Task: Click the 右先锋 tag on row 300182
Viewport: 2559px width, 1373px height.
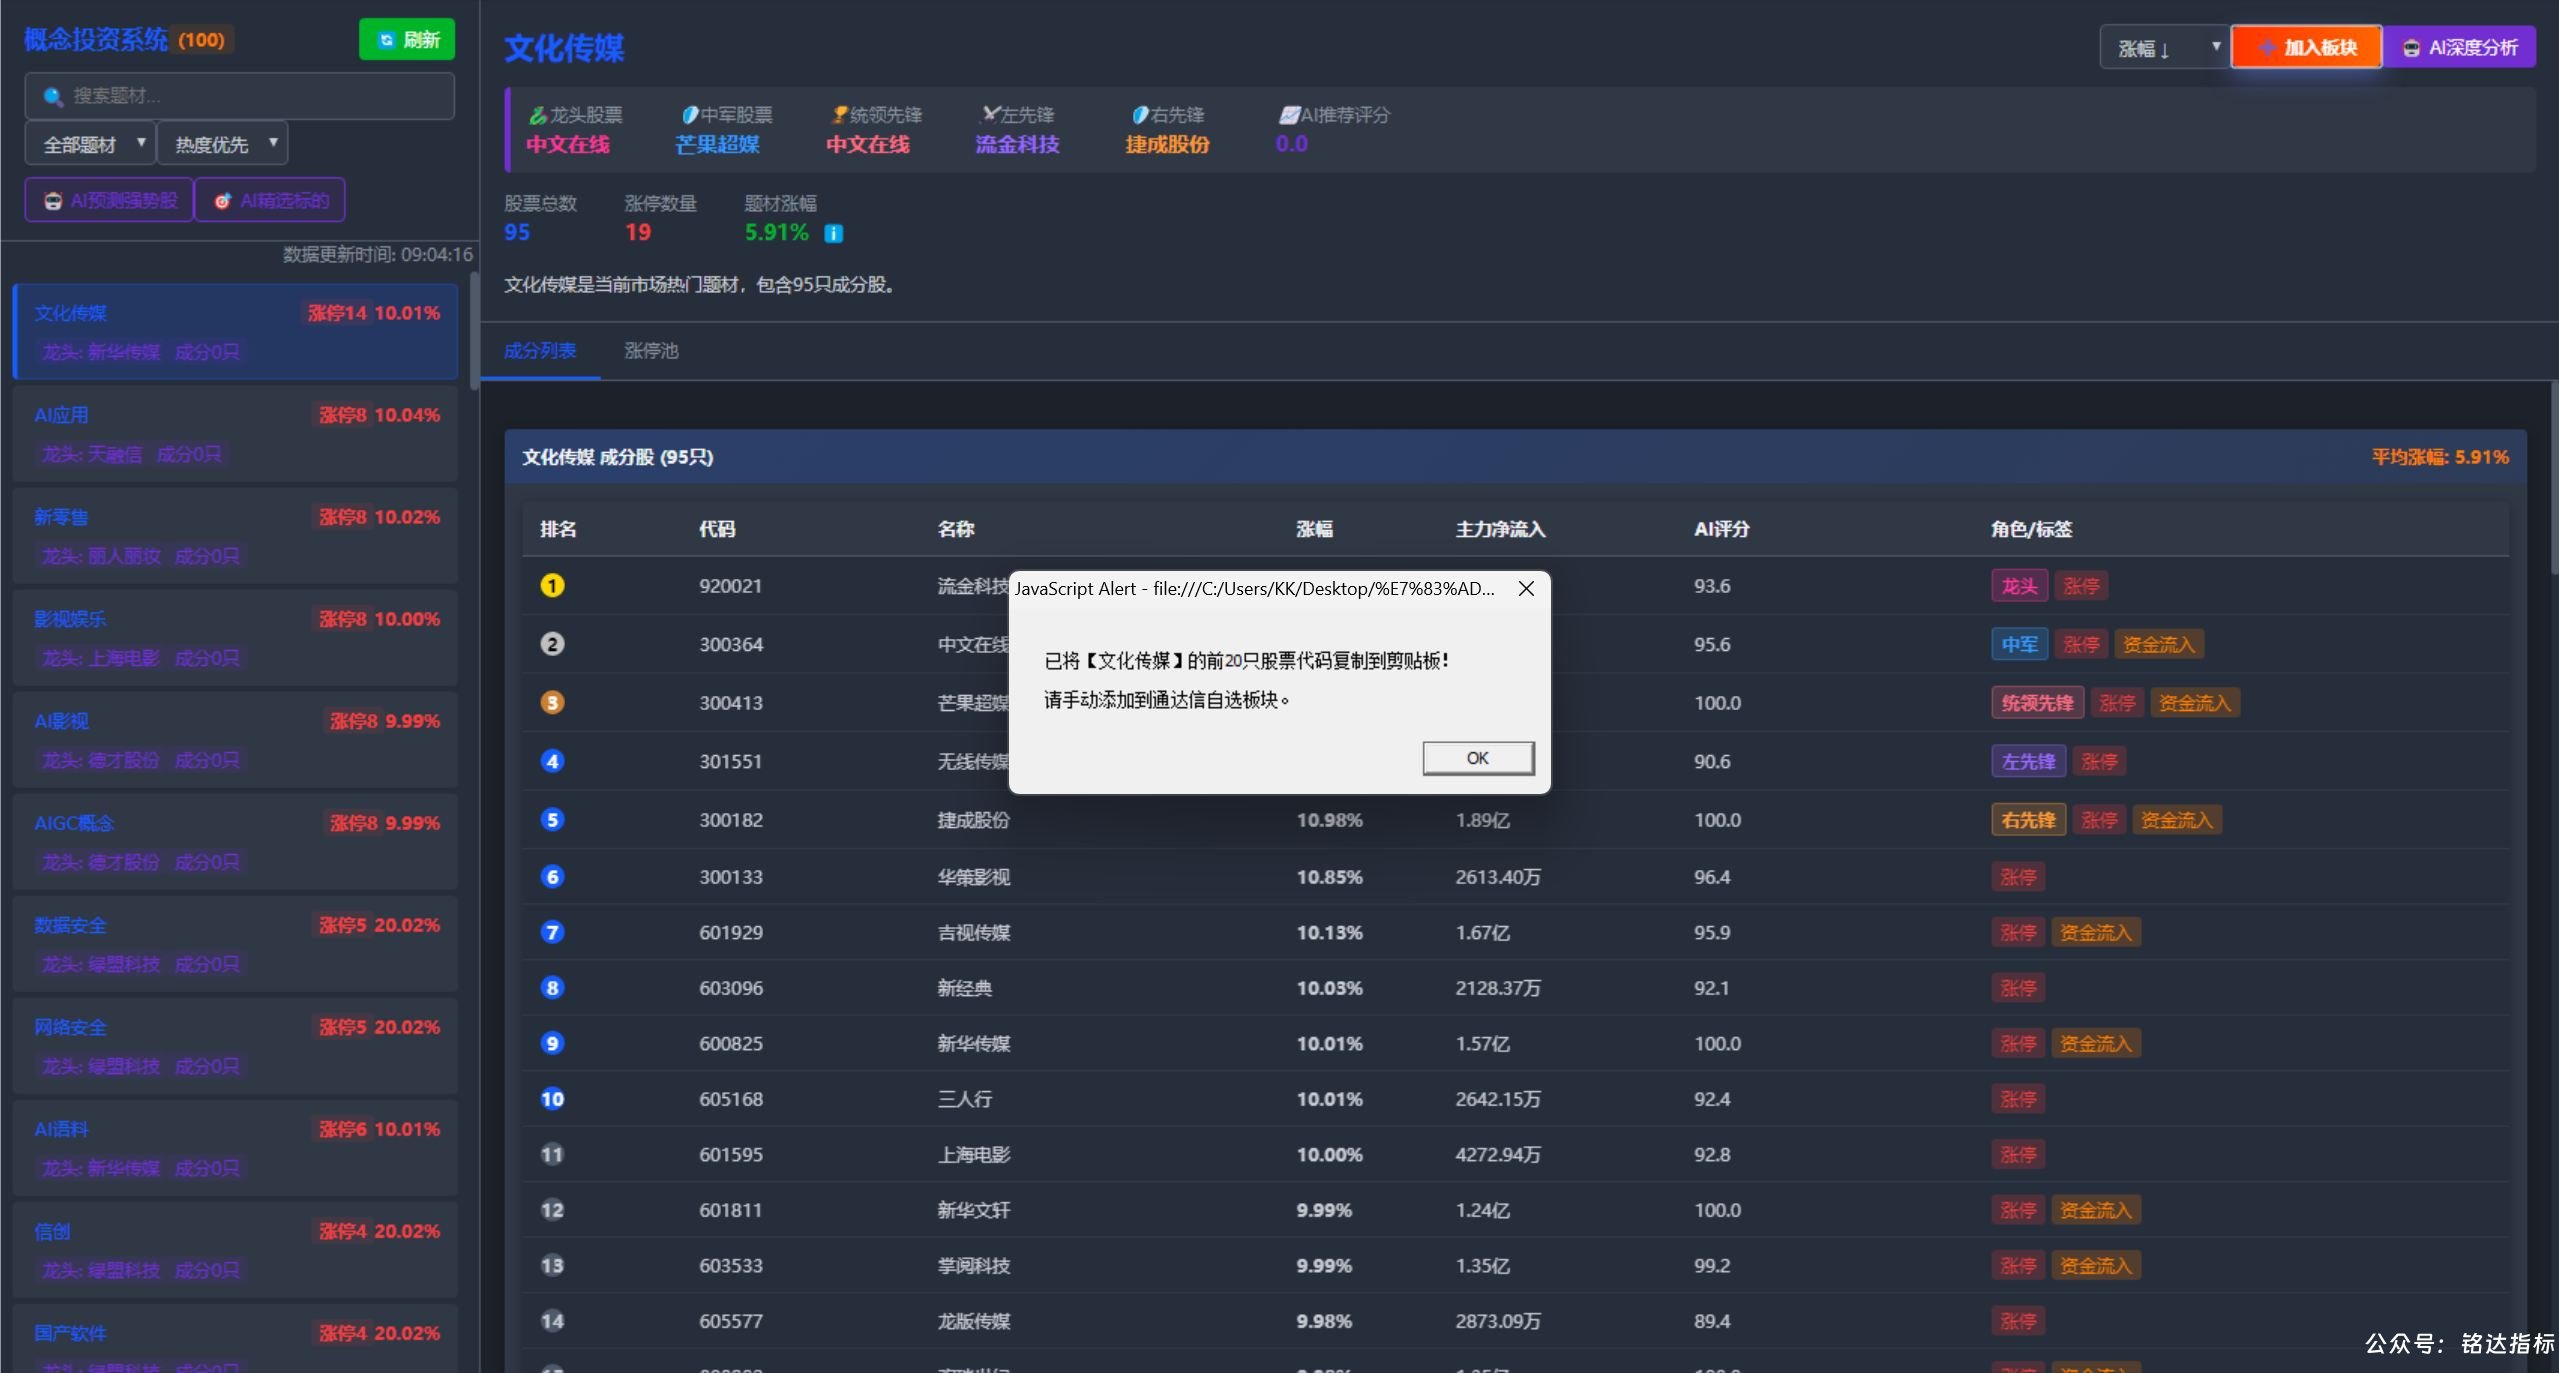Action: 2028,820
